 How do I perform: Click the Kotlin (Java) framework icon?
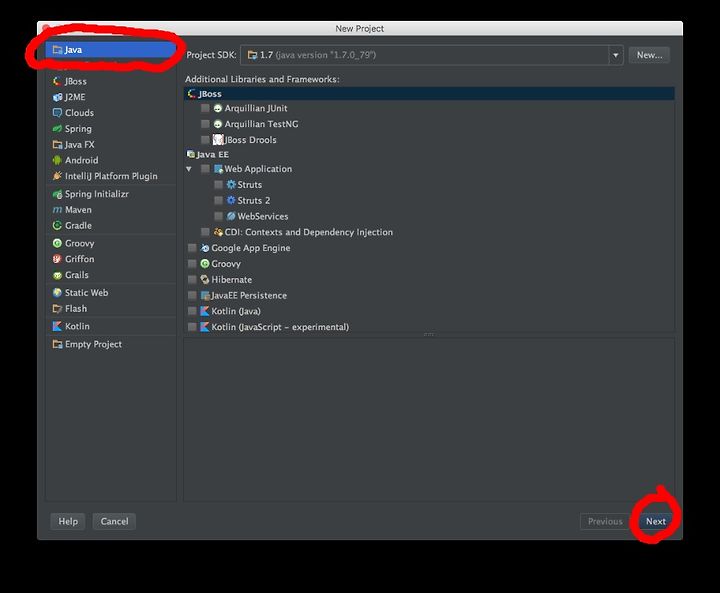(205, 311)
